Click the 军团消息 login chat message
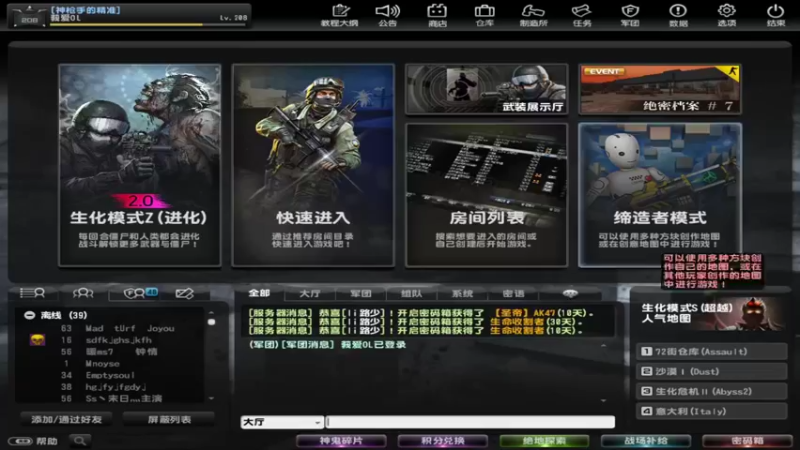Viewport: 800px width, 450px height. (327, 345)
